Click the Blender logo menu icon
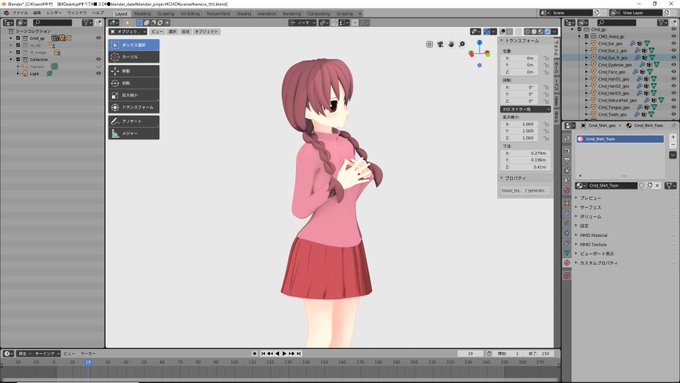This screenshot has width=680, height=383. (x=6, y=13)
